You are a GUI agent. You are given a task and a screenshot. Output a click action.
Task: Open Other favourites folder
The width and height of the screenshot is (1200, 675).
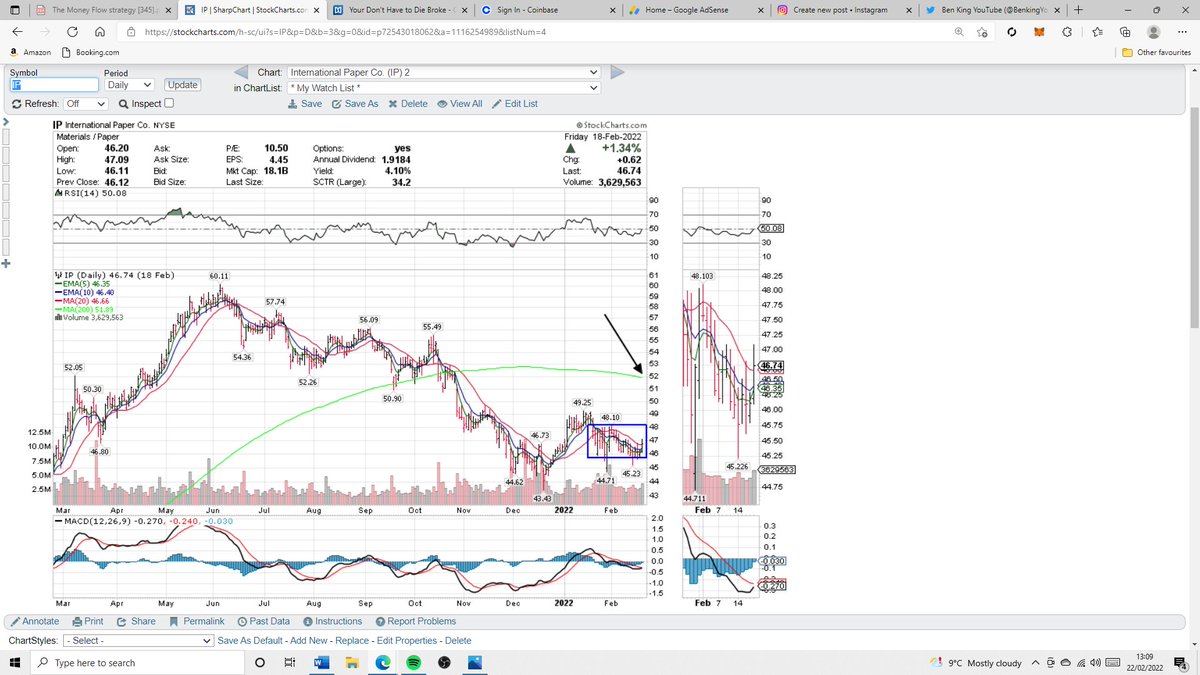coord(1156,52)
